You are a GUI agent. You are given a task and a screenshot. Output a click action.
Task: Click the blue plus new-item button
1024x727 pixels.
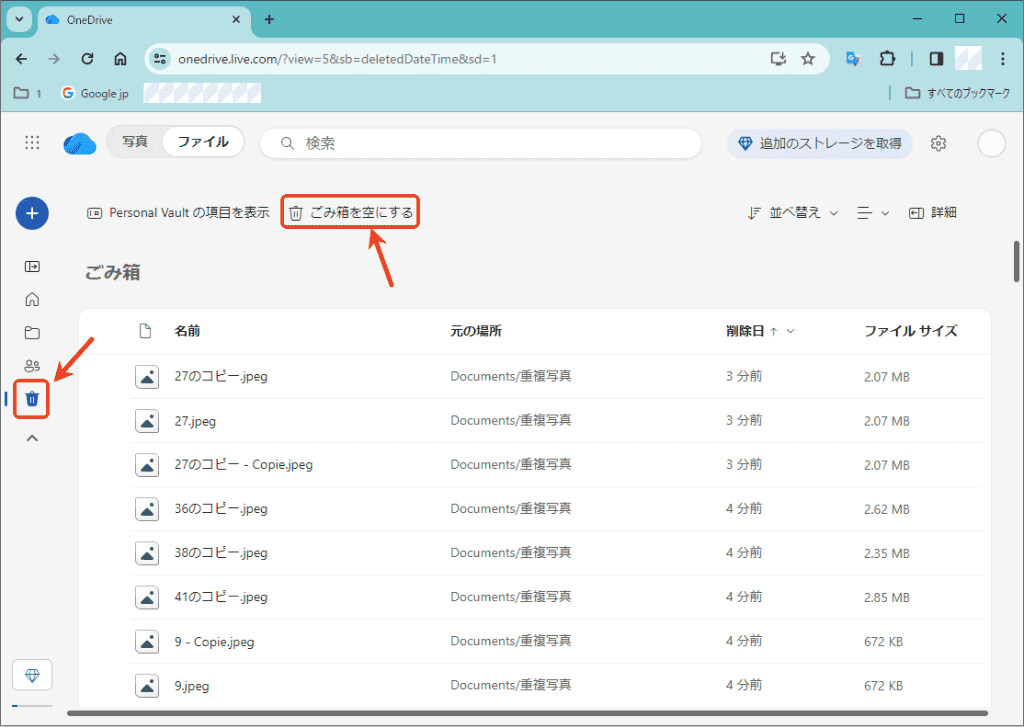(x=32, y=213)
